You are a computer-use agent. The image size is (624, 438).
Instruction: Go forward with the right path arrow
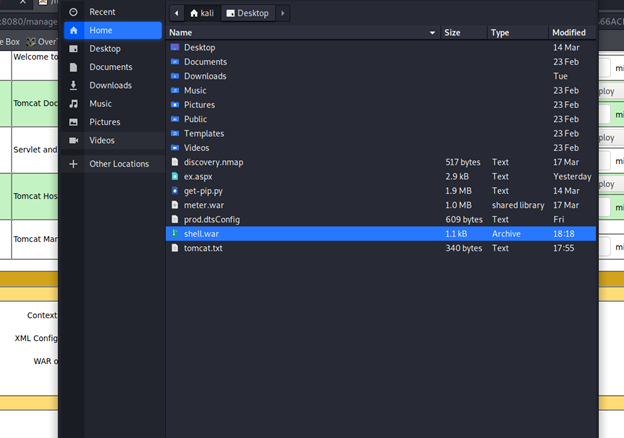(283, 13)
